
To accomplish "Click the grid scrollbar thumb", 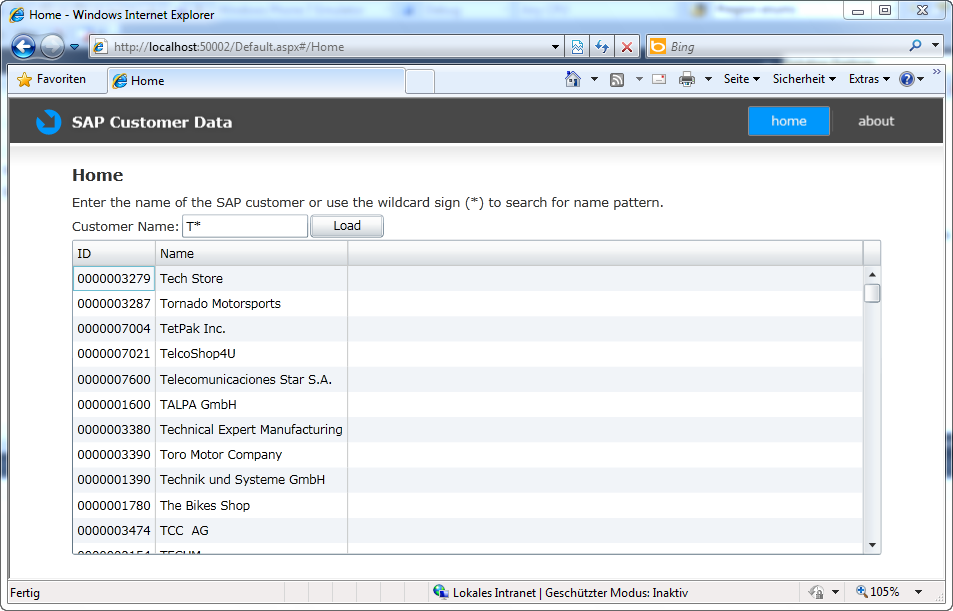I will pyautogui.click(x=872, y=293).
